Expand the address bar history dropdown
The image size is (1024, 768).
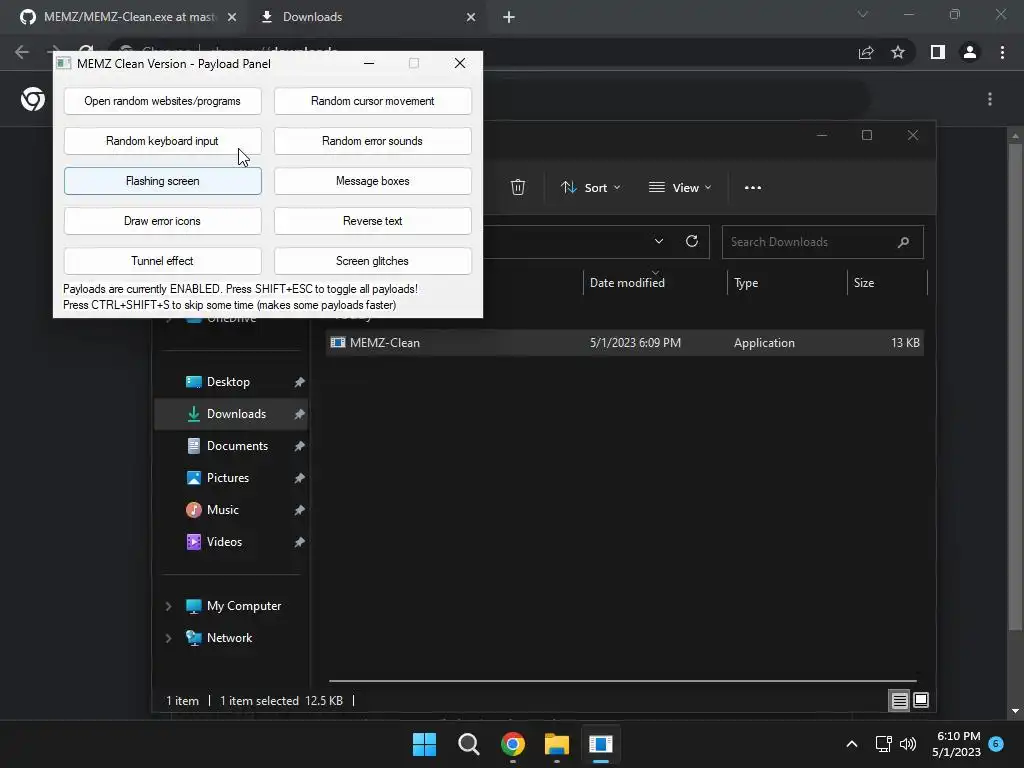pos(659,241)
